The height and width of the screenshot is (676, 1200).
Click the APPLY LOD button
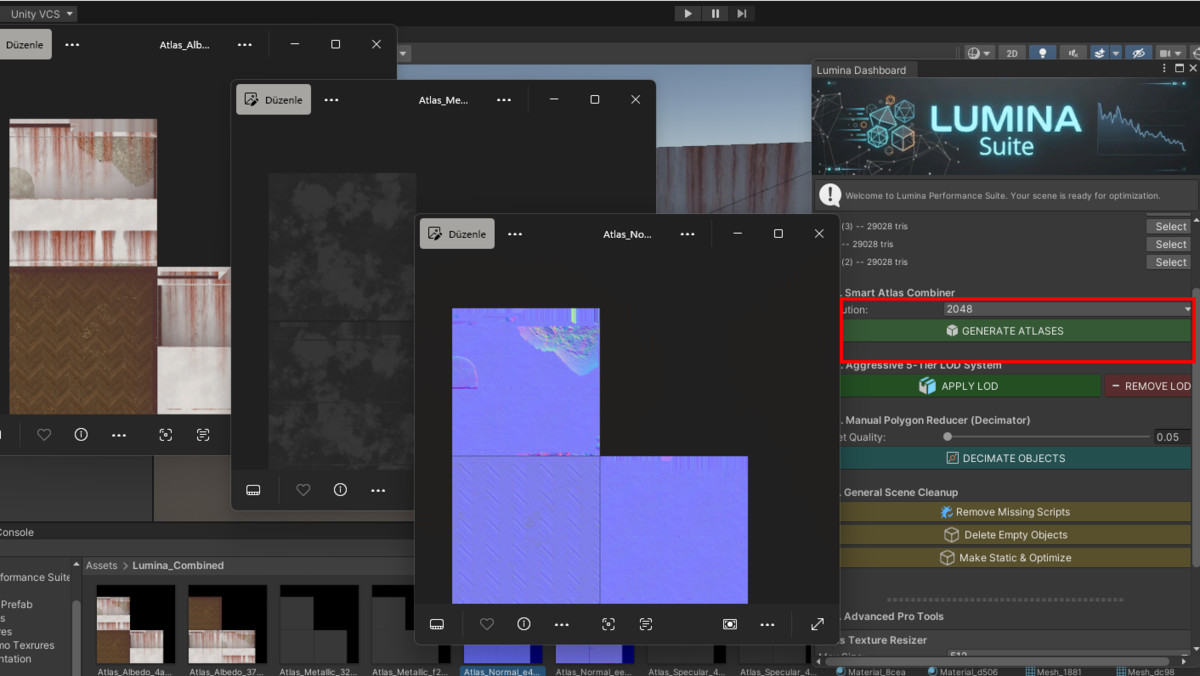(969, 386)
